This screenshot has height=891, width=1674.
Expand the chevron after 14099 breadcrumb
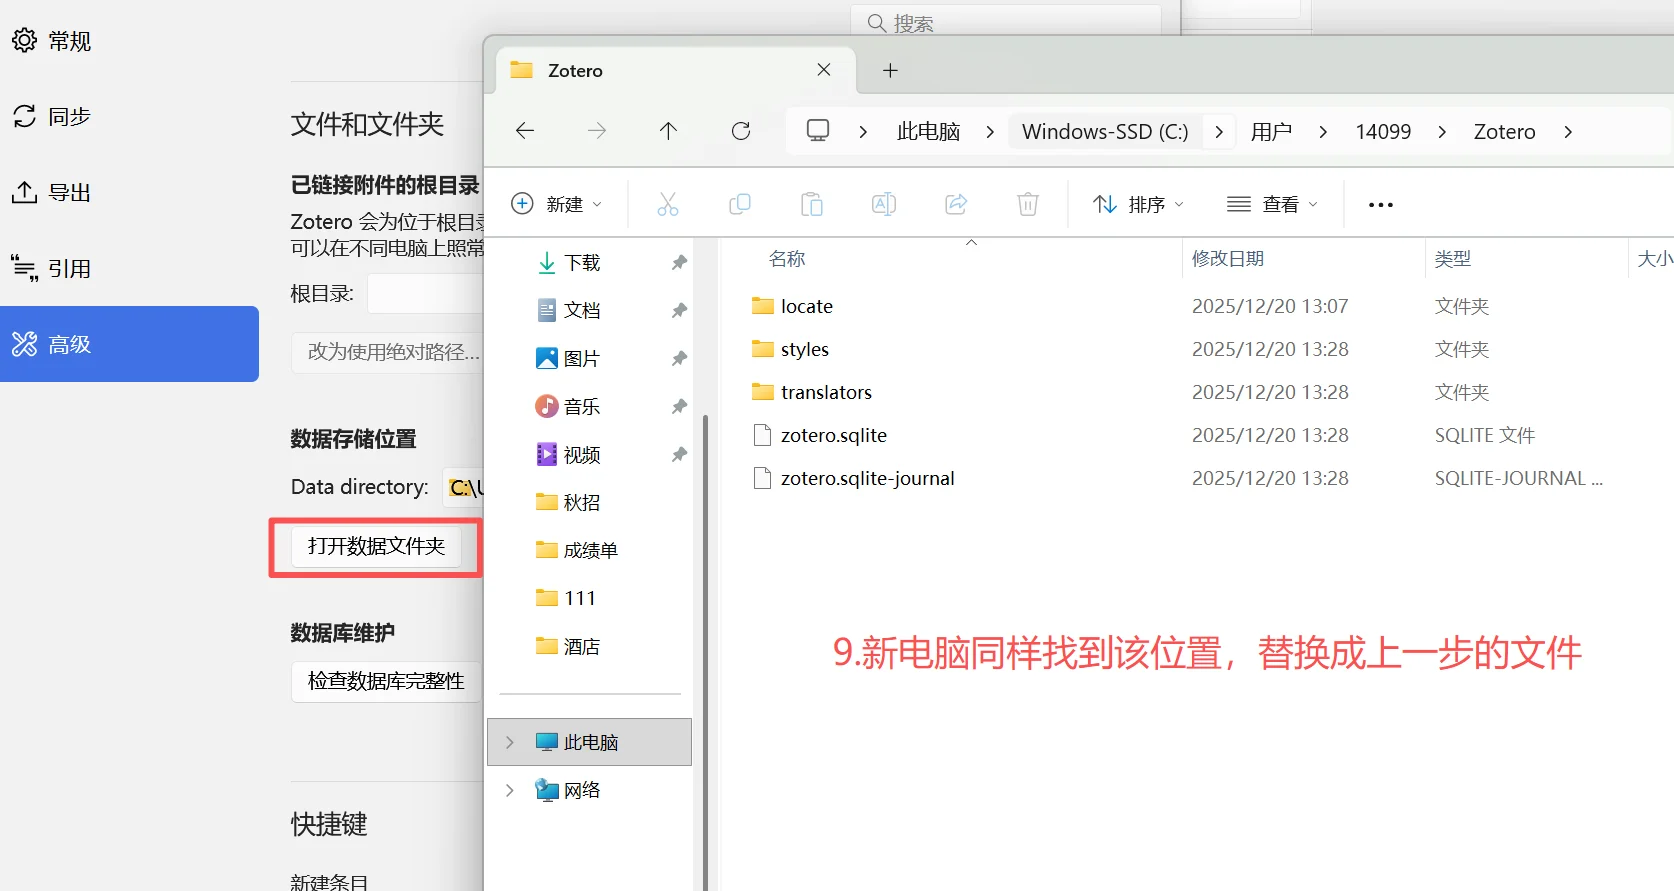1442,132
